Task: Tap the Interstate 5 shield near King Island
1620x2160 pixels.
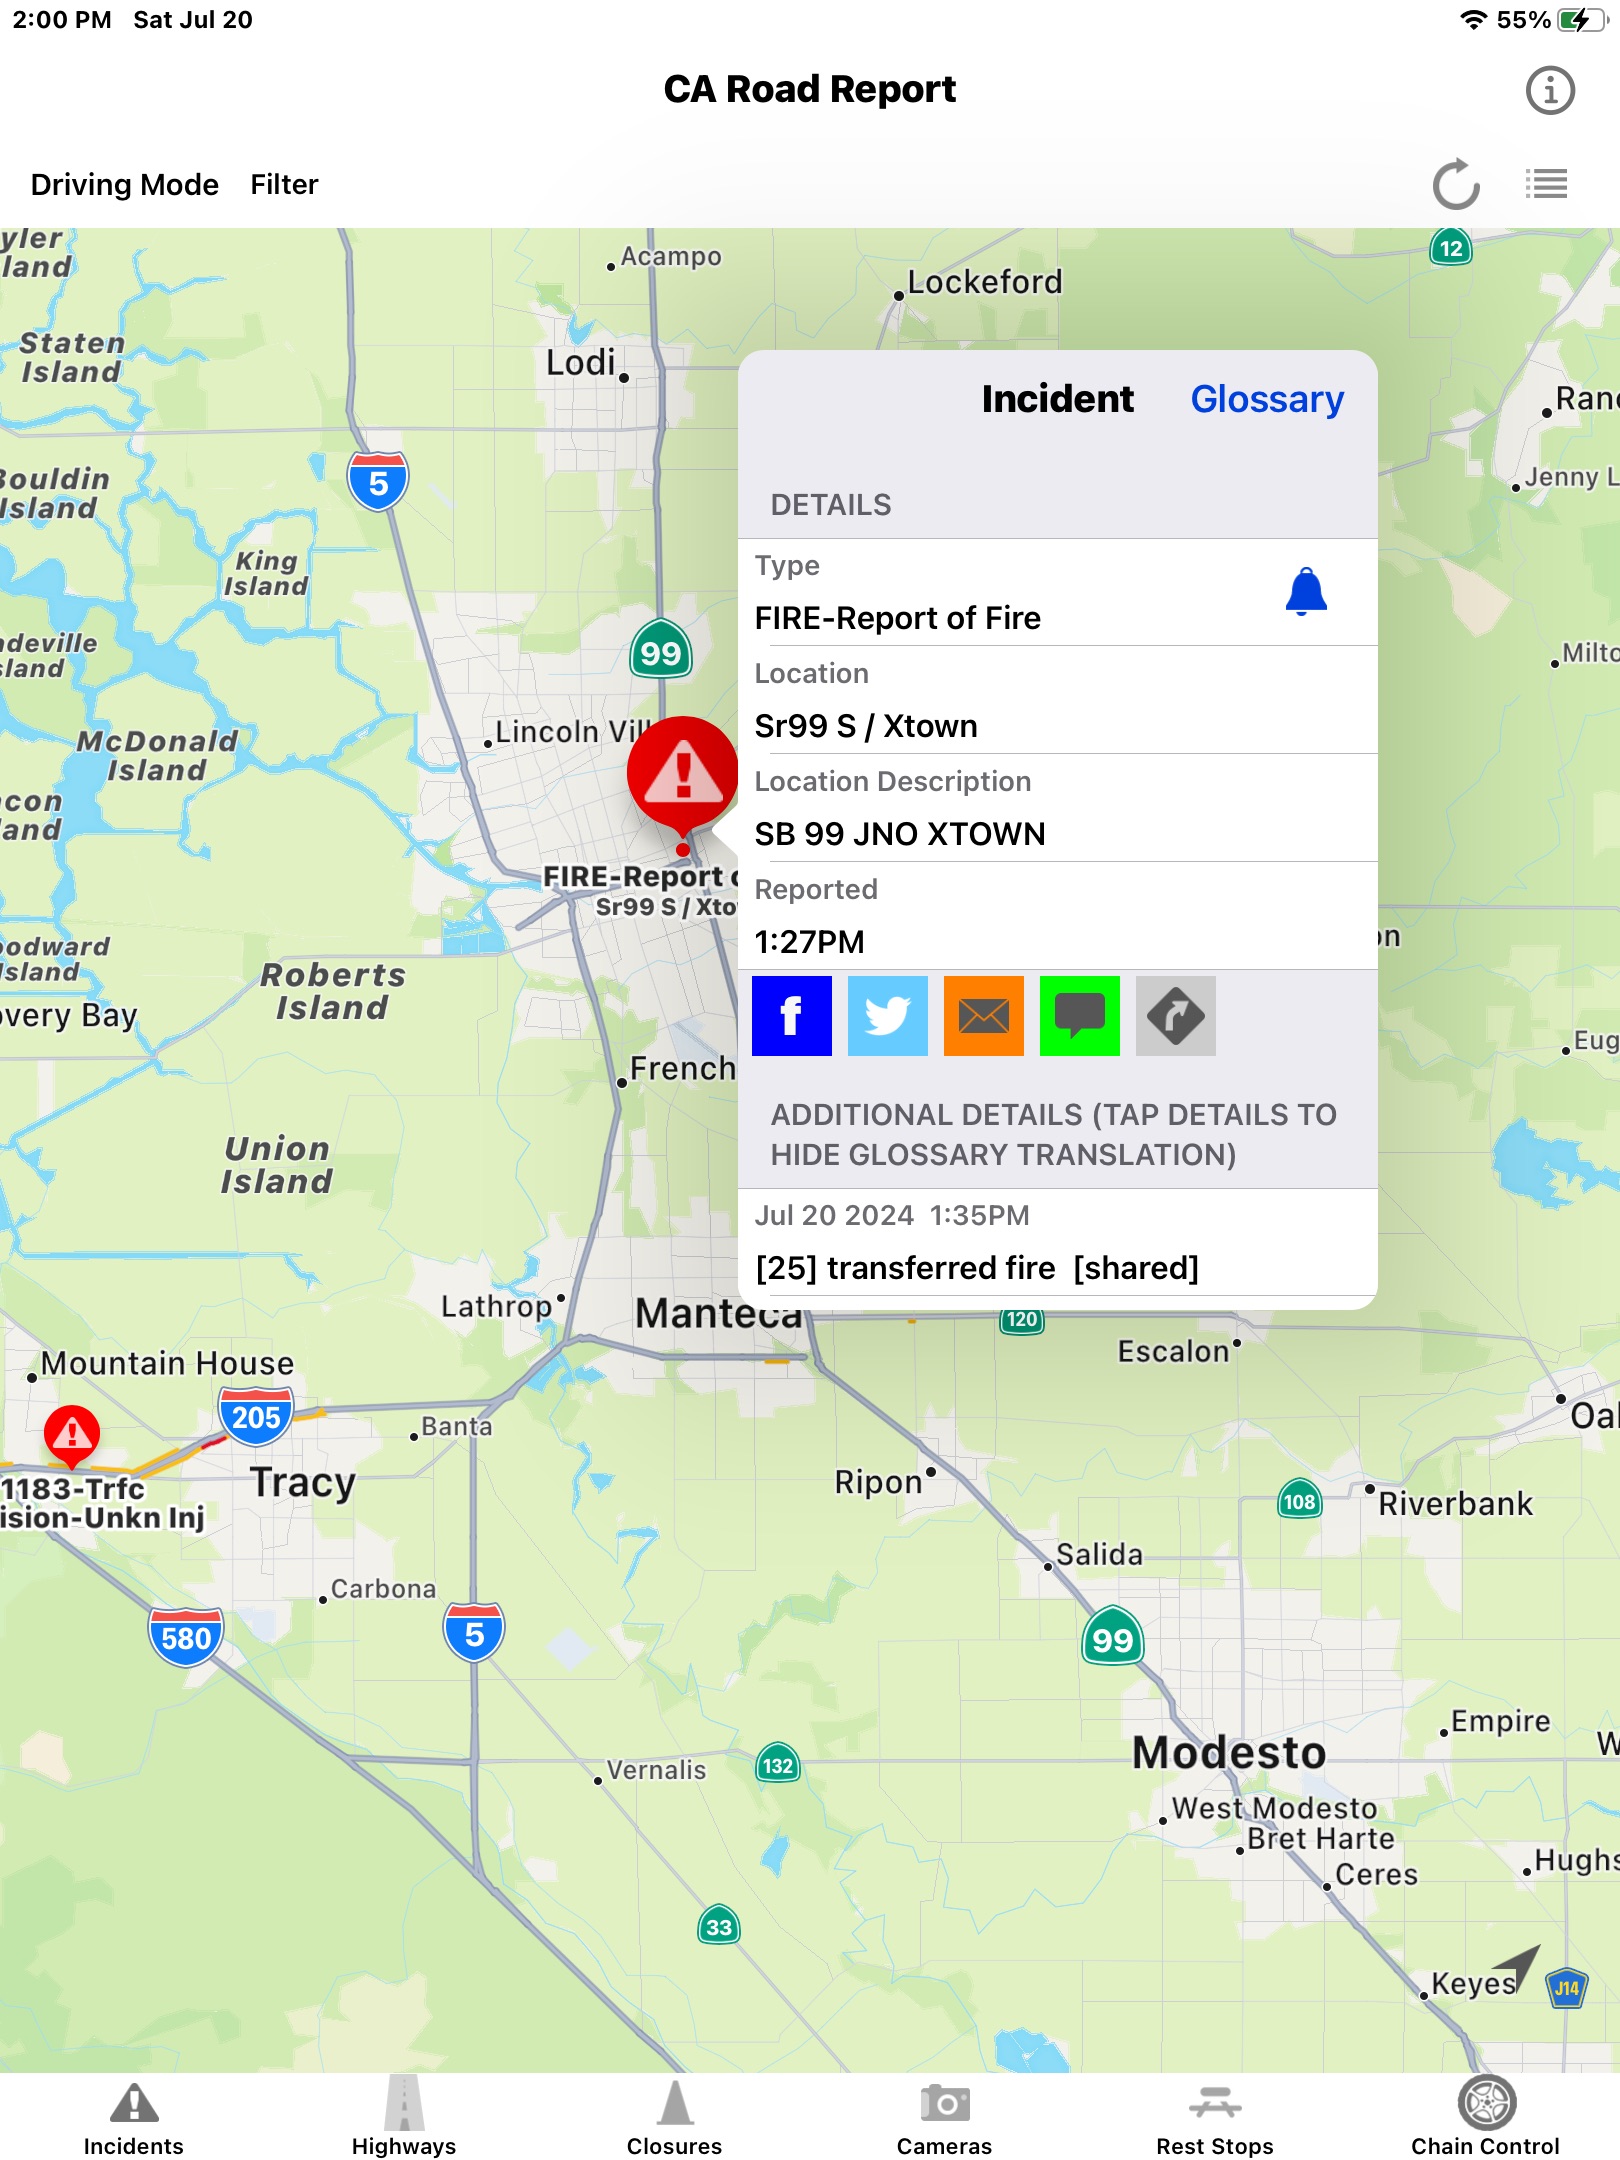Action: 378,482
